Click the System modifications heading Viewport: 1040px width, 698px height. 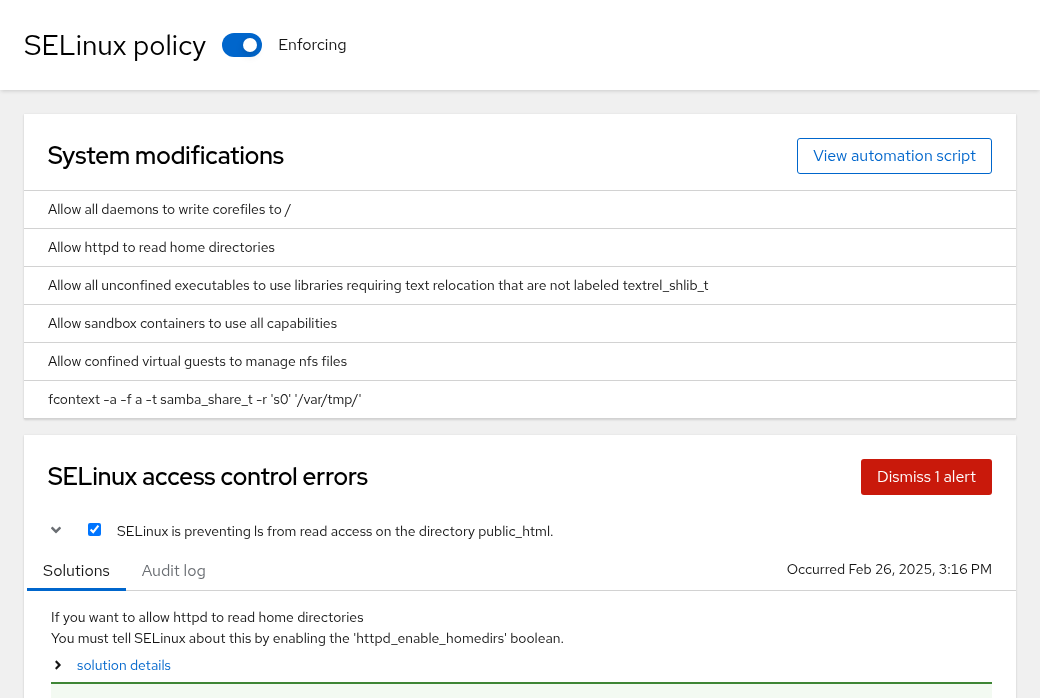(x=166, y=156)
